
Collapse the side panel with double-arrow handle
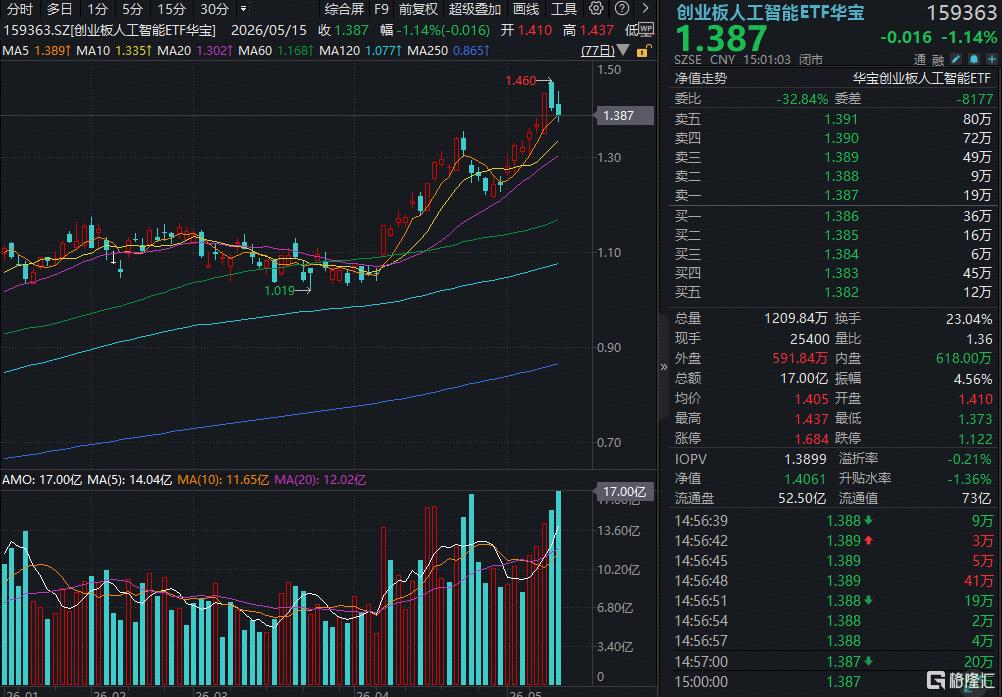pyautogui.click(x=663, y=367)
